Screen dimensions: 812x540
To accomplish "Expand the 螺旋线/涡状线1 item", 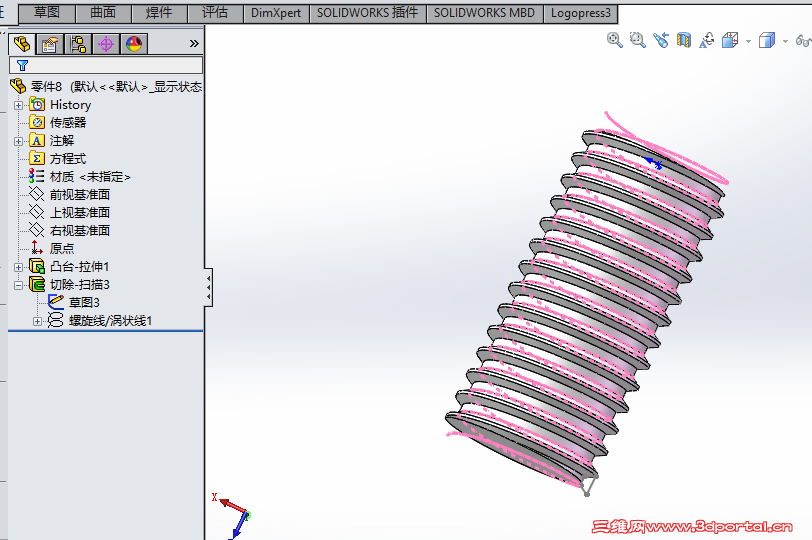I will [x=37, y=322].
